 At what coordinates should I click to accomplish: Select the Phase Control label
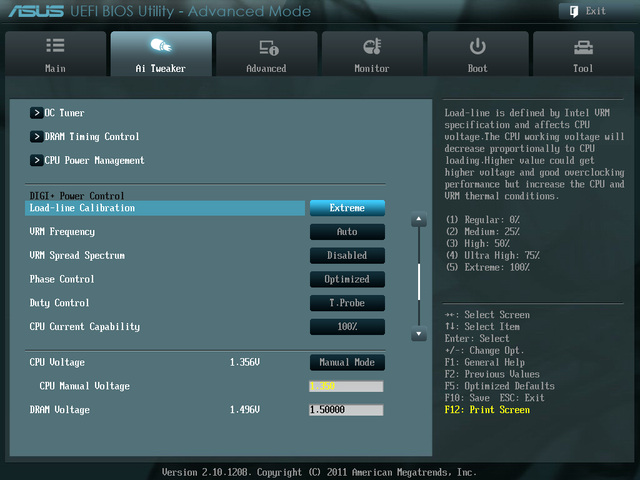pyautogui.click(x=62, y=279)
